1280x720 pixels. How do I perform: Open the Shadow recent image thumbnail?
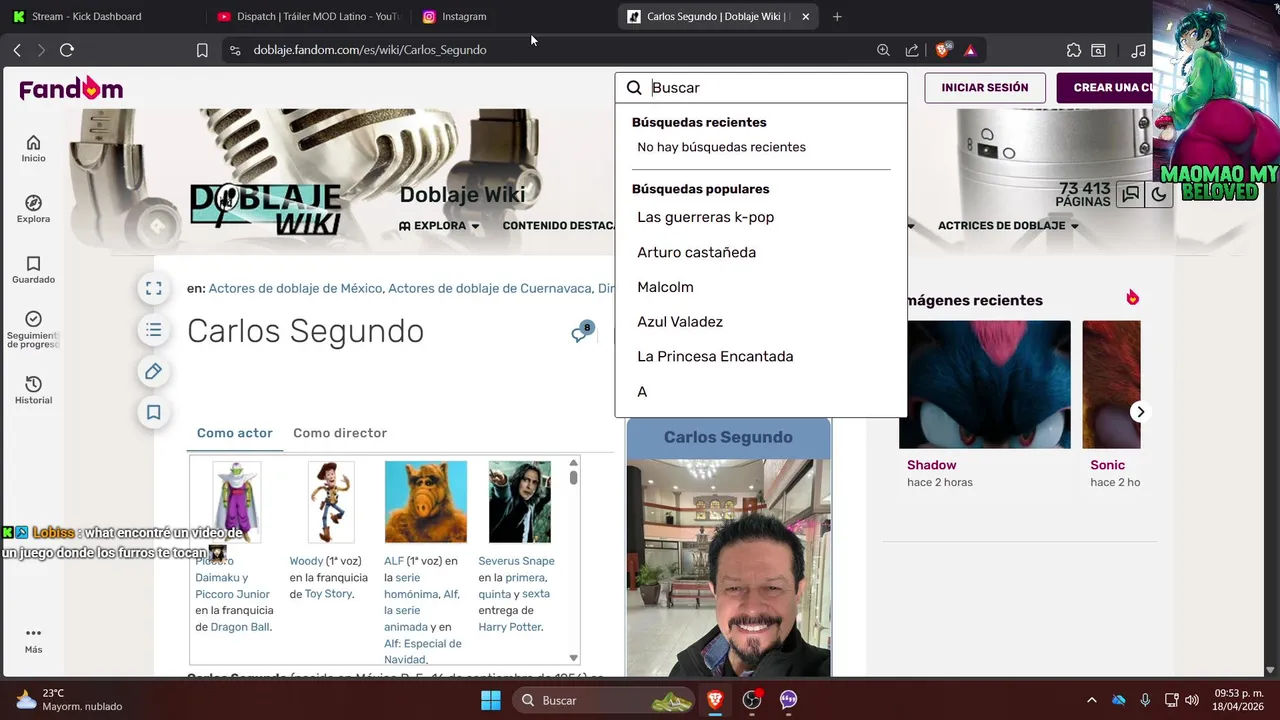click(984, 385)
